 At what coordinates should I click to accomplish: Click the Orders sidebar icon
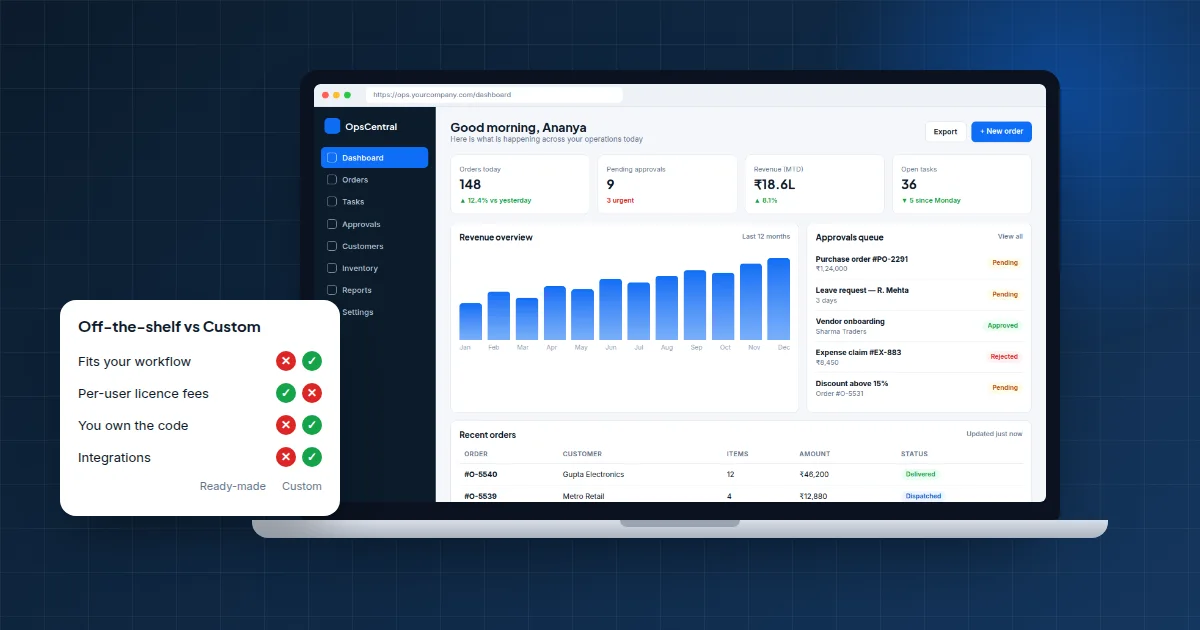(332, 180)
